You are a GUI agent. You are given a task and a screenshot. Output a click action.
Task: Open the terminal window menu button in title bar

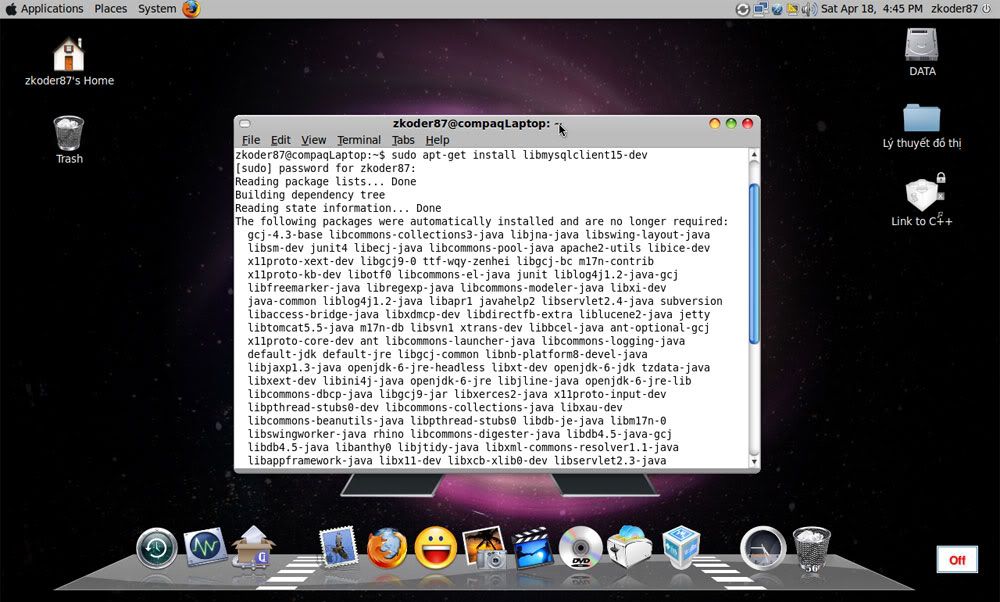245,124
